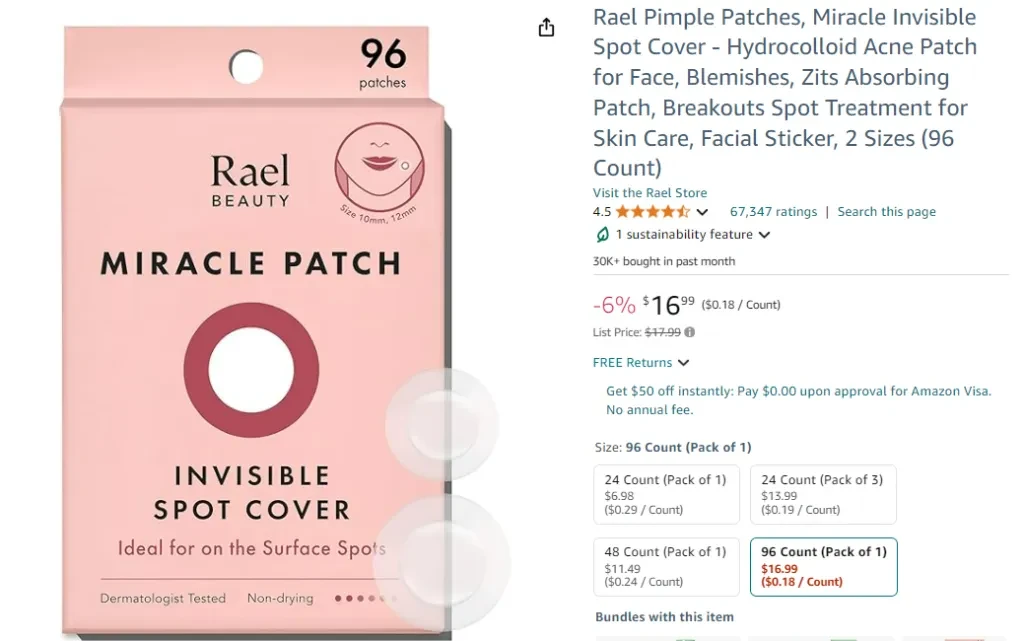
Task: Open the Amazon Visa $50 off offer
Action: (798, 400)
